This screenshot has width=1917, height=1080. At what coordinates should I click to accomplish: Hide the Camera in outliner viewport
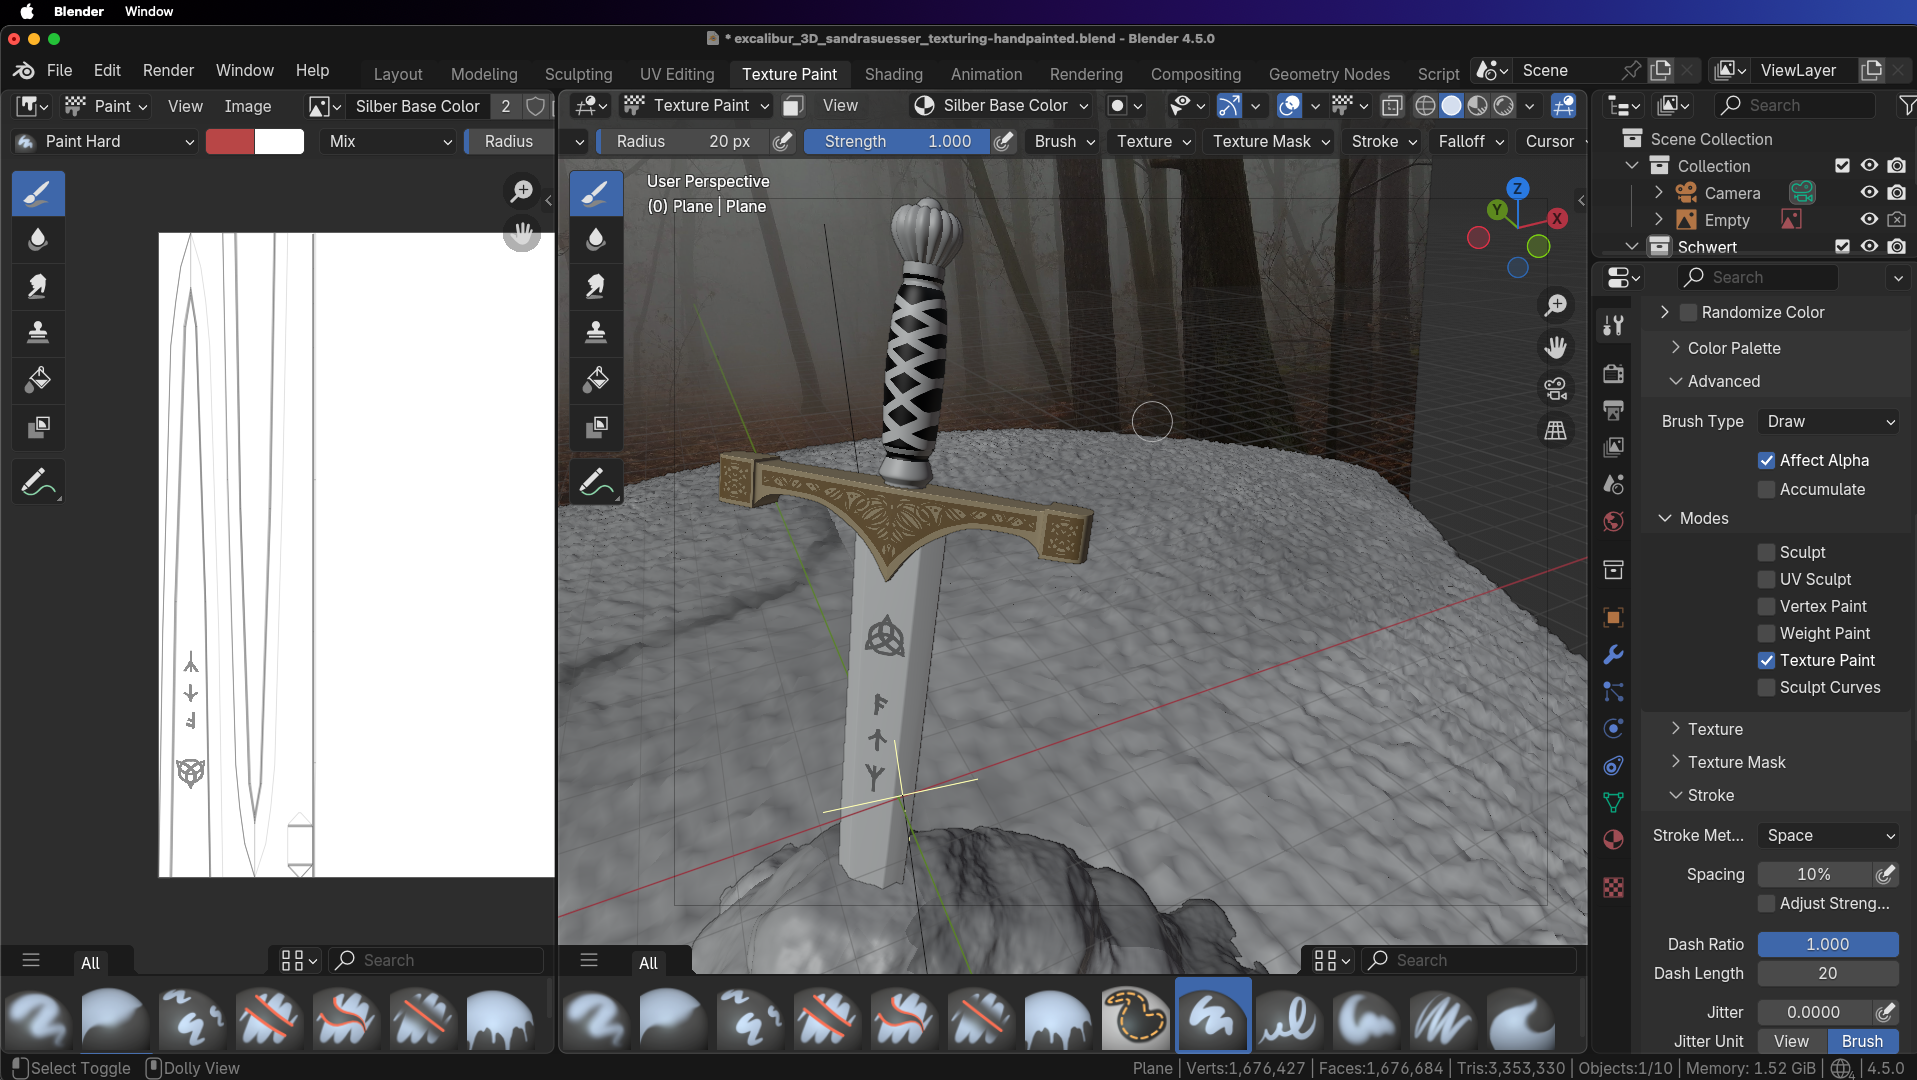1868,193
